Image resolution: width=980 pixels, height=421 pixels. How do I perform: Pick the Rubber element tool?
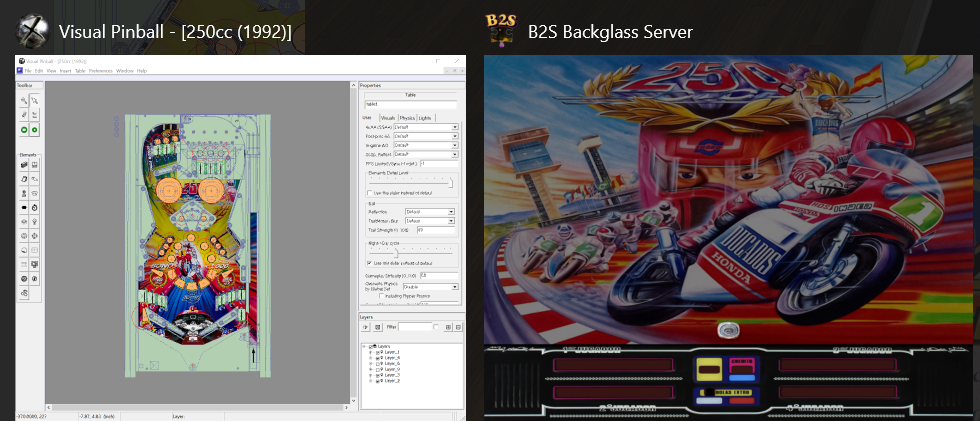click(24, 293)
